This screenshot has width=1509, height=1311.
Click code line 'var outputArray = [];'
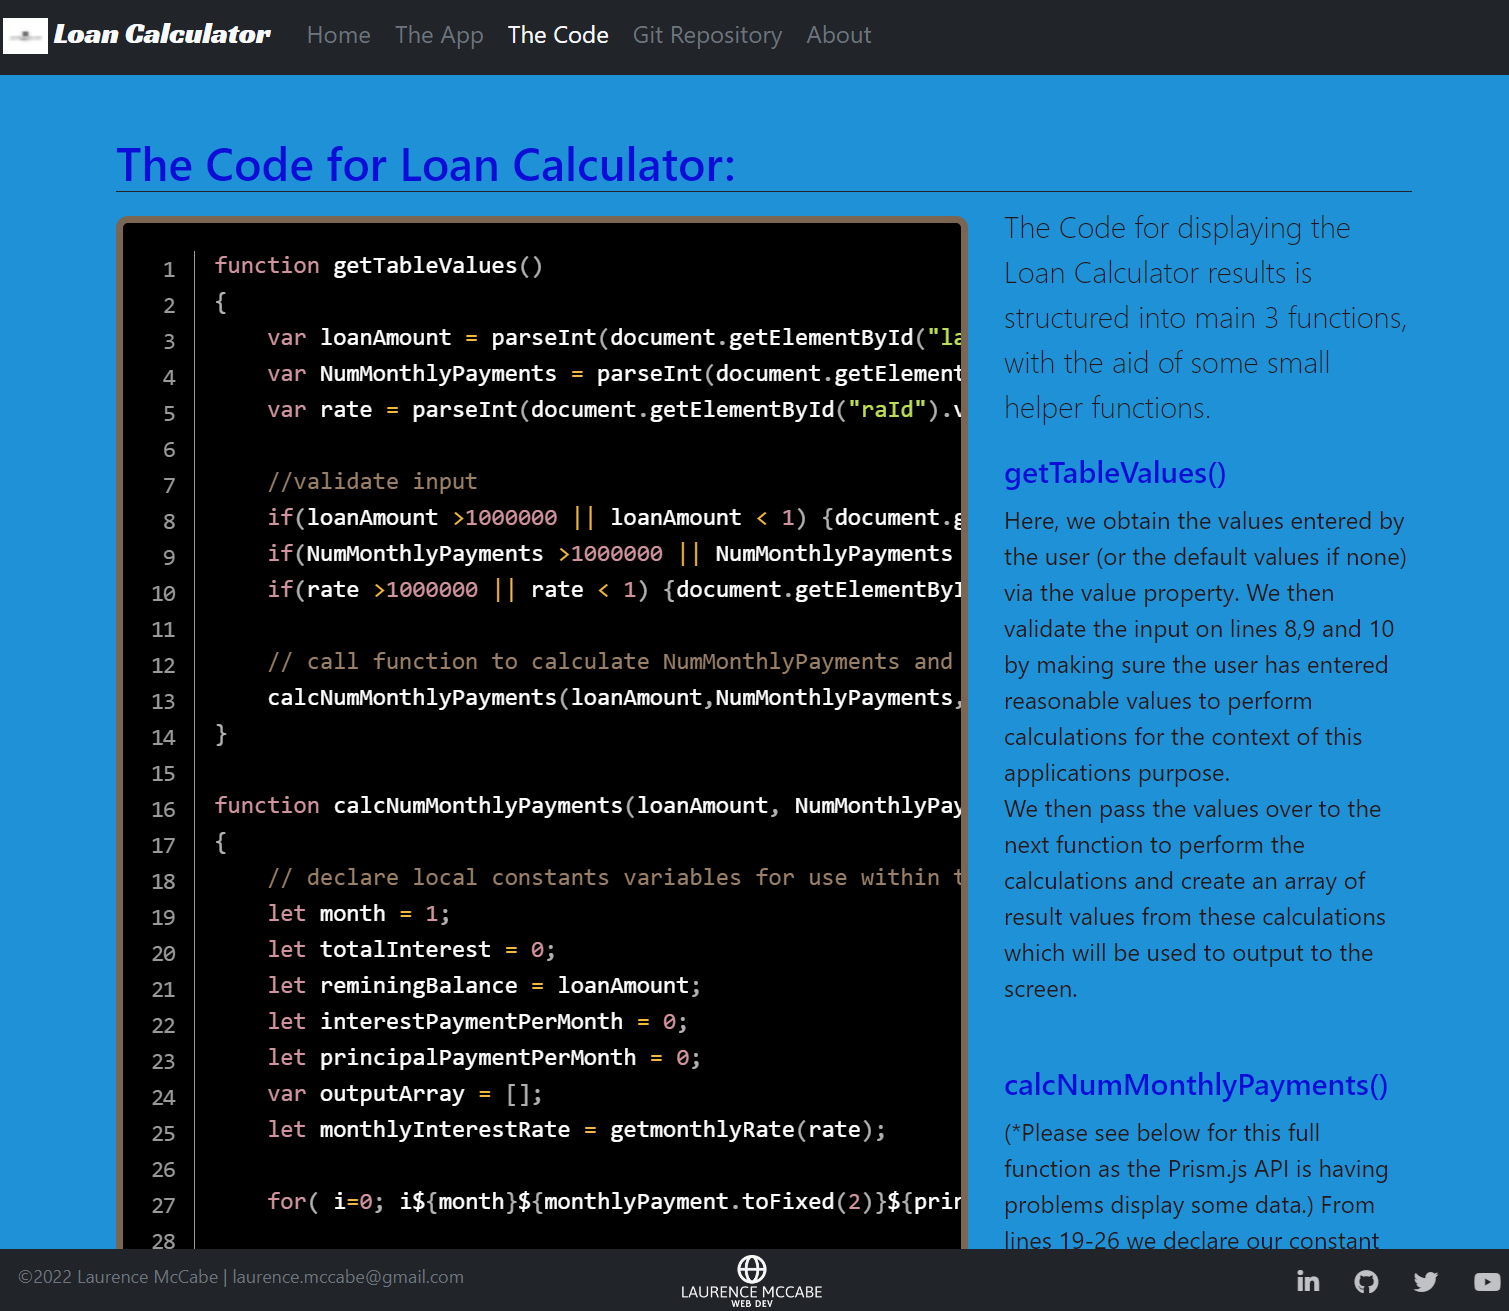(405, 1094)
